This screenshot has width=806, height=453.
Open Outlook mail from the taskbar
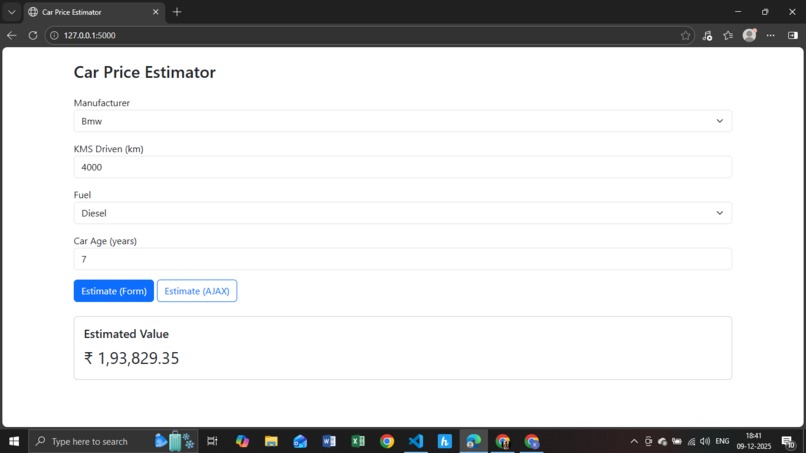[300, 441]
